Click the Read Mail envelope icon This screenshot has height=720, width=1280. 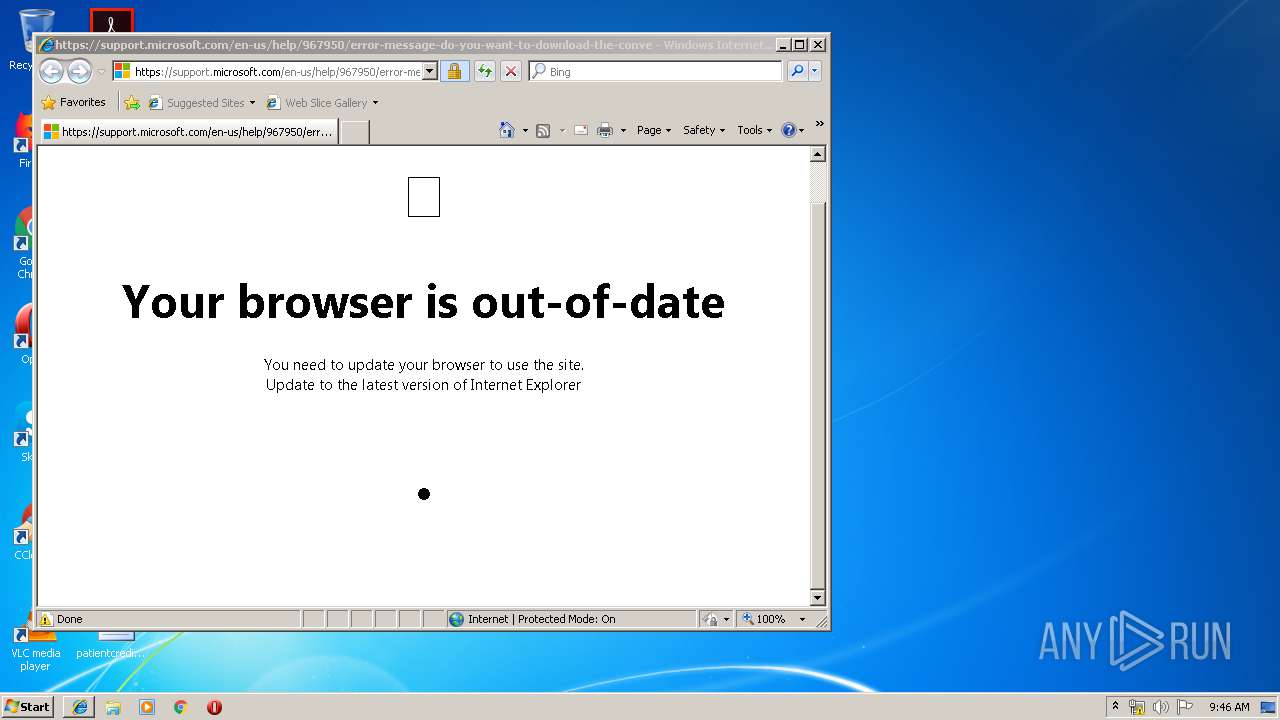coord(580,130)
